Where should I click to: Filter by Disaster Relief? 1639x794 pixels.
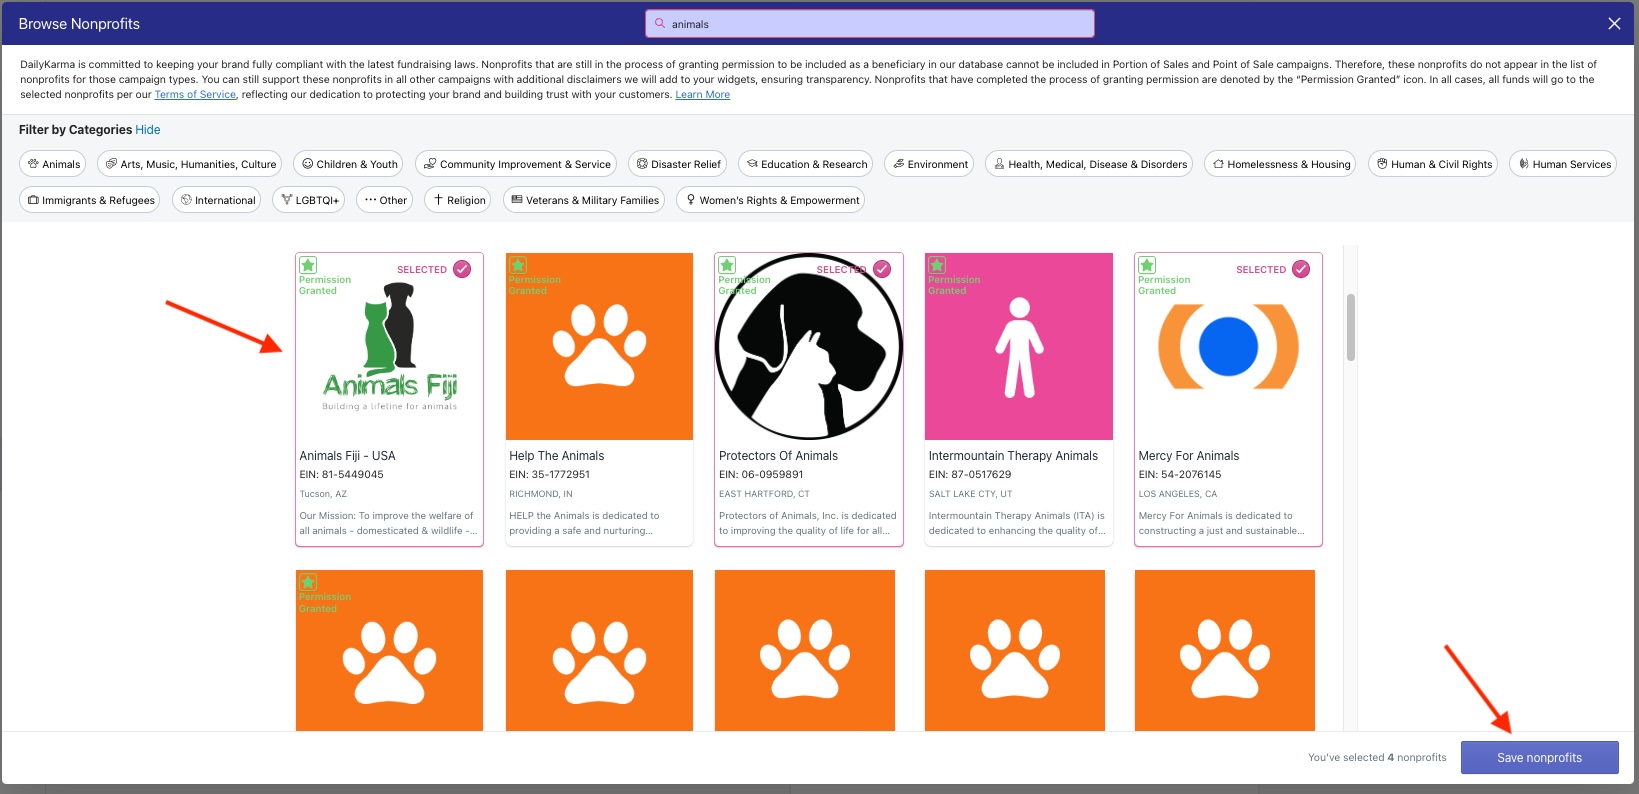pyautogui.click(x=678, y=164)
